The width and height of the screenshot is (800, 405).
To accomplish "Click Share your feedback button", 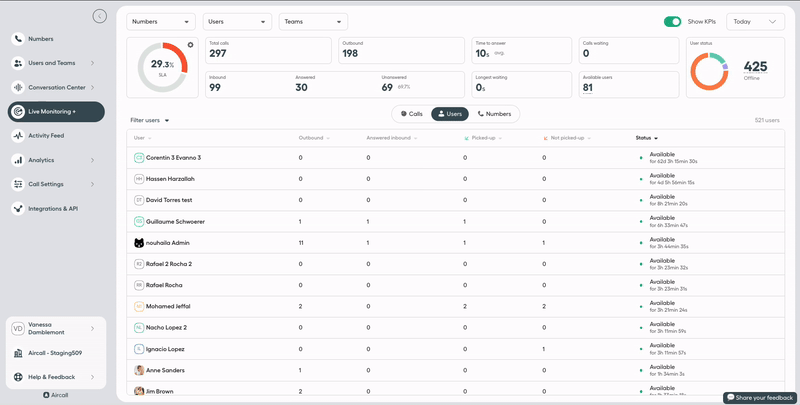I will coord(758,397).
